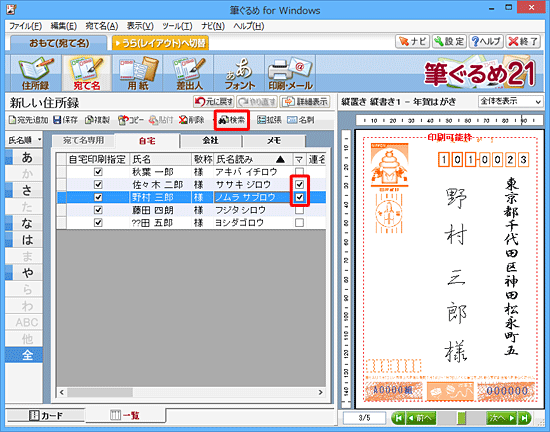Expand the 氏名順 sort order dropdown
Viewport: 550px width, 432px height.
[x=24, y=140]
